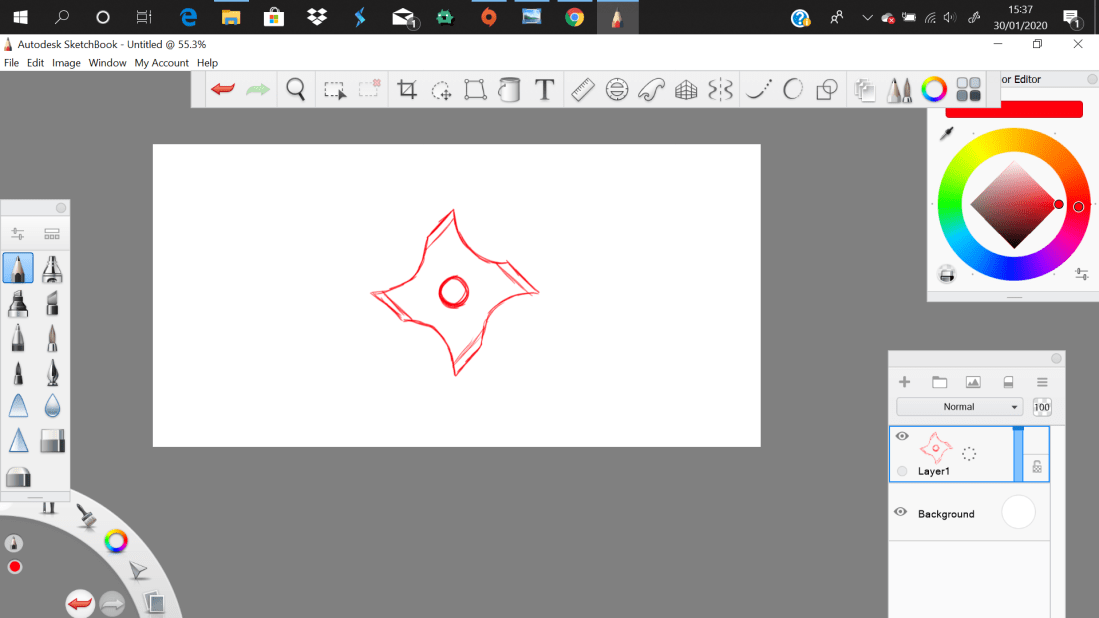The width and height of the screenshot is (1099, 618).
Task: Select the Magnifier zoom tool
Action: [295, 89]
